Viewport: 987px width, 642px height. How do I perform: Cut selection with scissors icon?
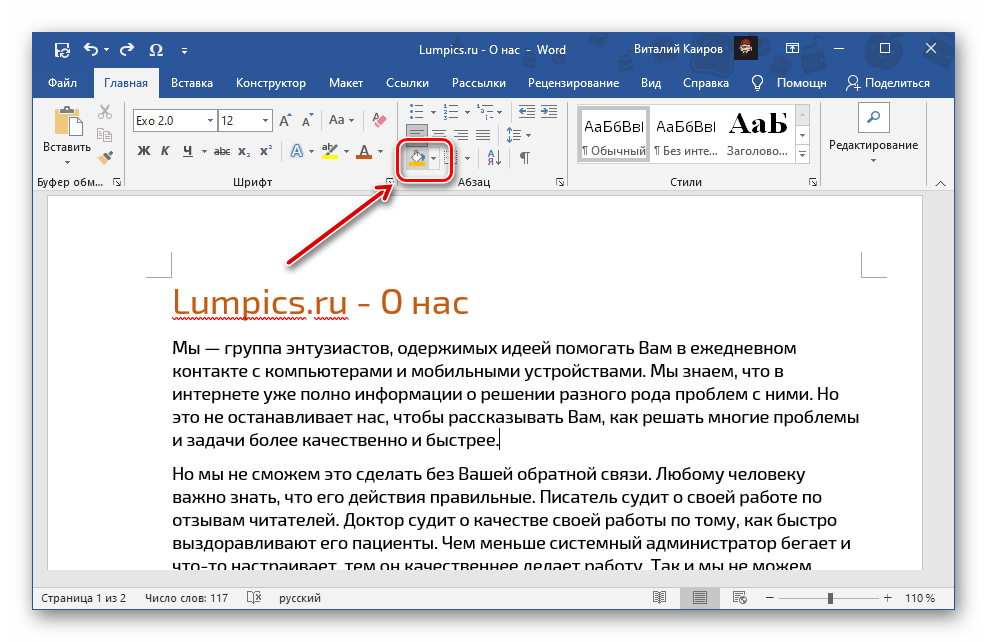click(x=104, y=112)
